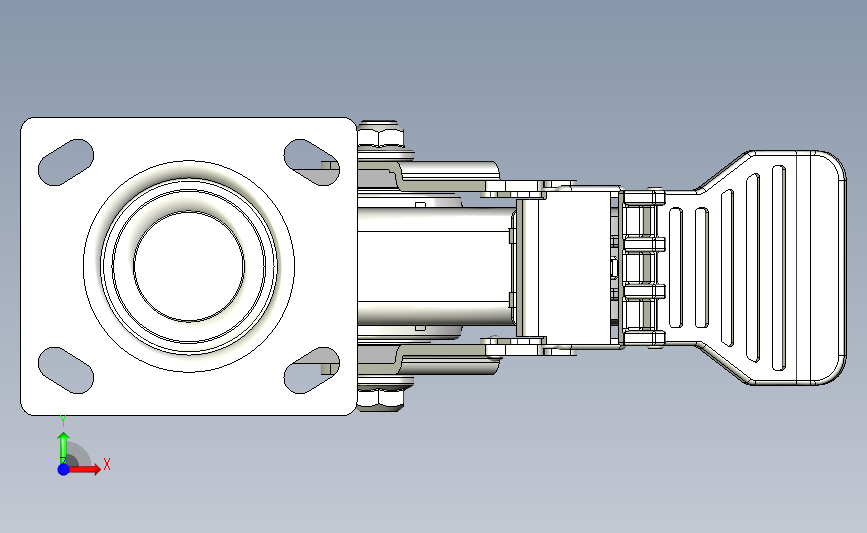Select the top hex nut on axle
867x533 pixels.
380,138
